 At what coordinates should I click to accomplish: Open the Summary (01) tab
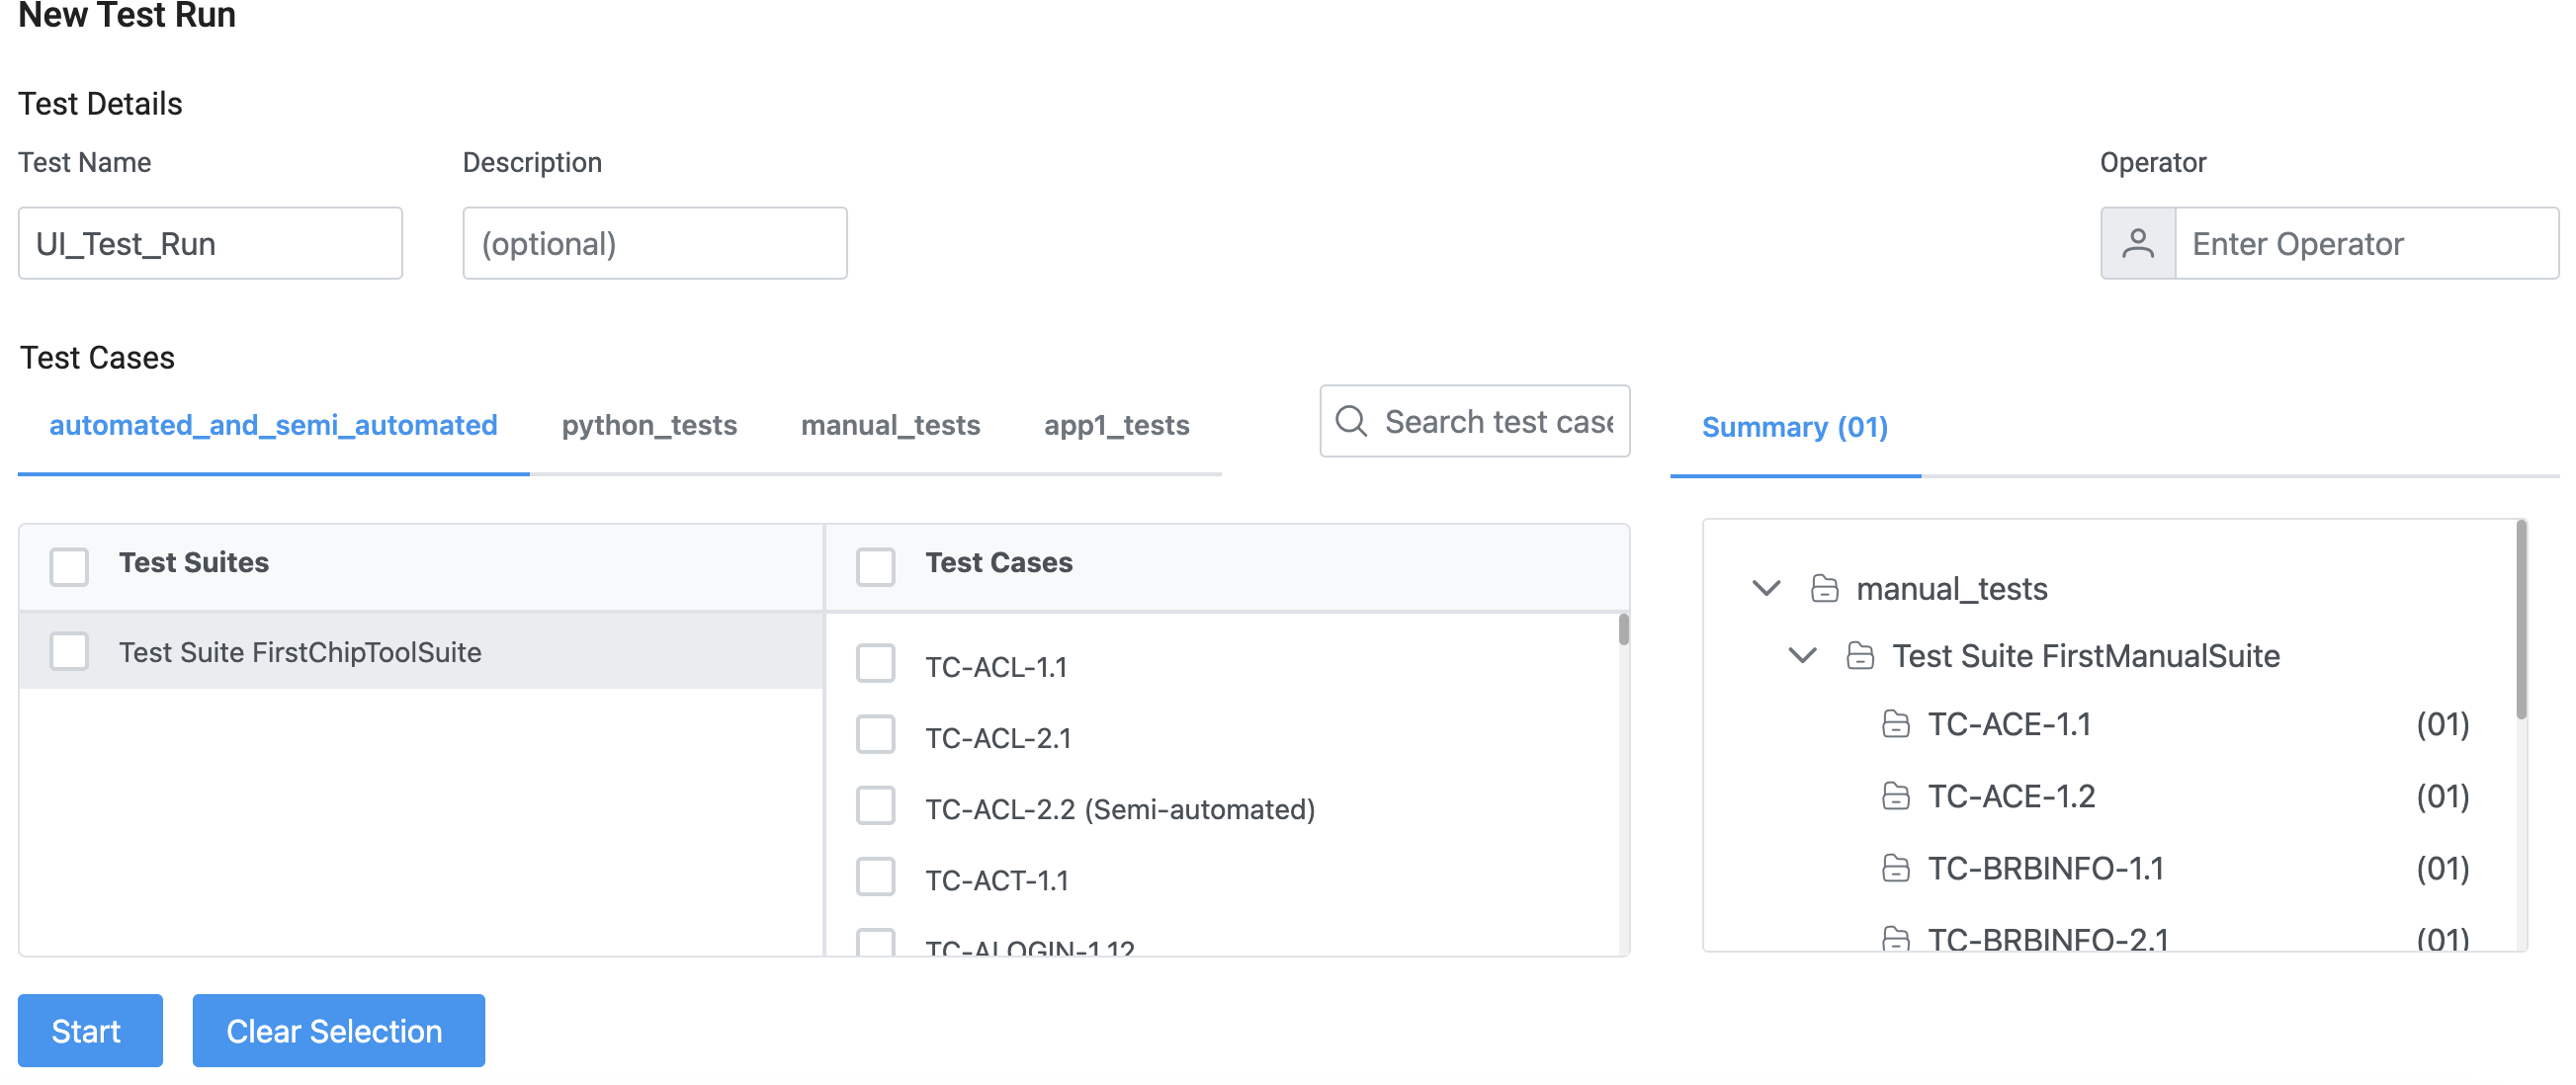1794,427
